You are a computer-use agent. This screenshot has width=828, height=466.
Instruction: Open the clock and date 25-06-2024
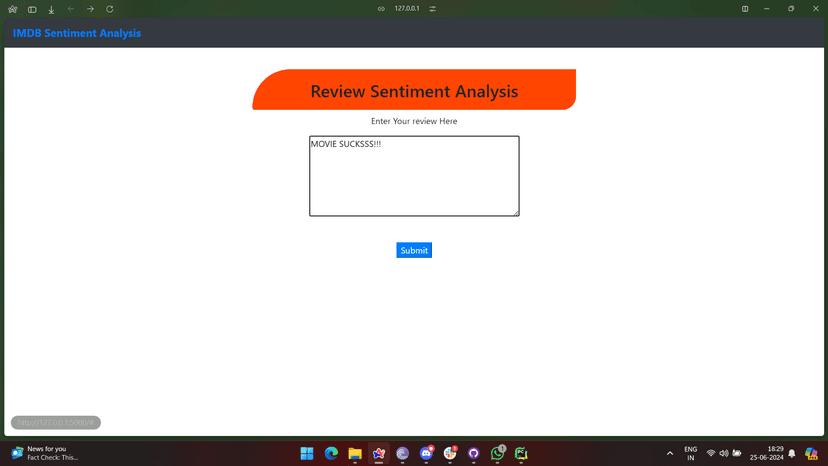click(x=767, y=453)
